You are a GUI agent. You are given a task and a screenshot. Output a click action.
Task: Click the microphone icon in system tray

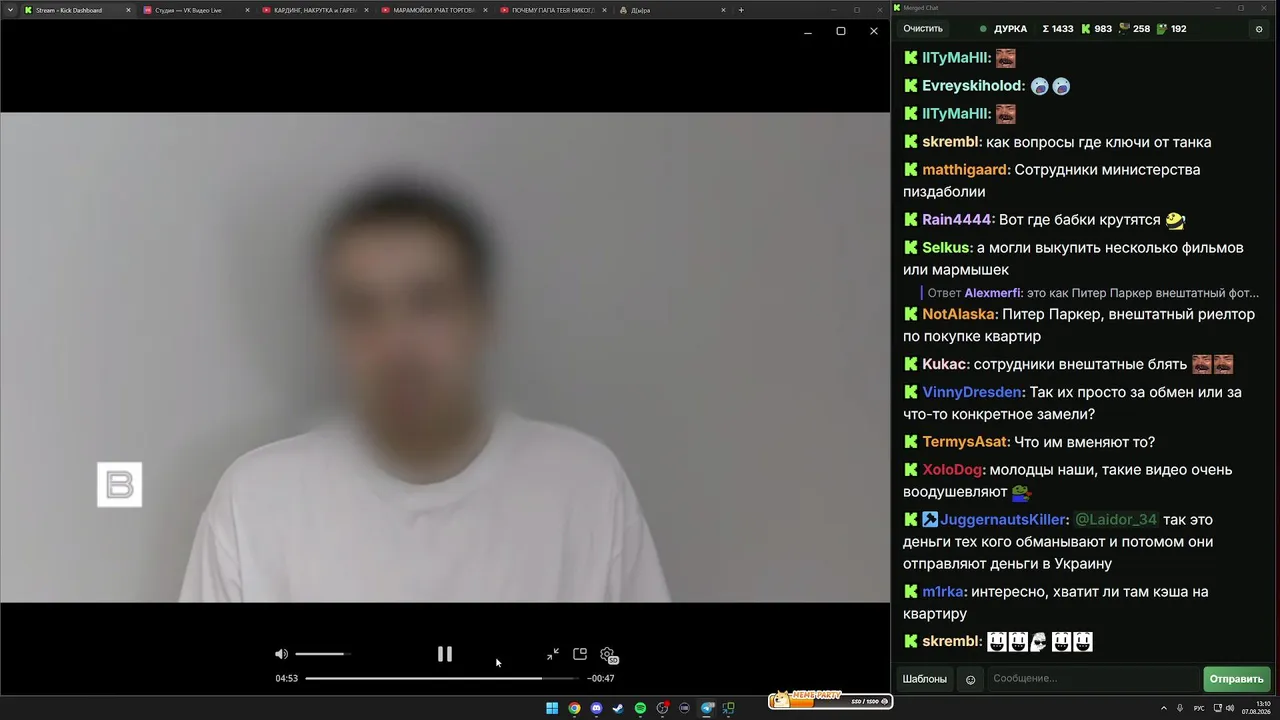pos(1181,708)
